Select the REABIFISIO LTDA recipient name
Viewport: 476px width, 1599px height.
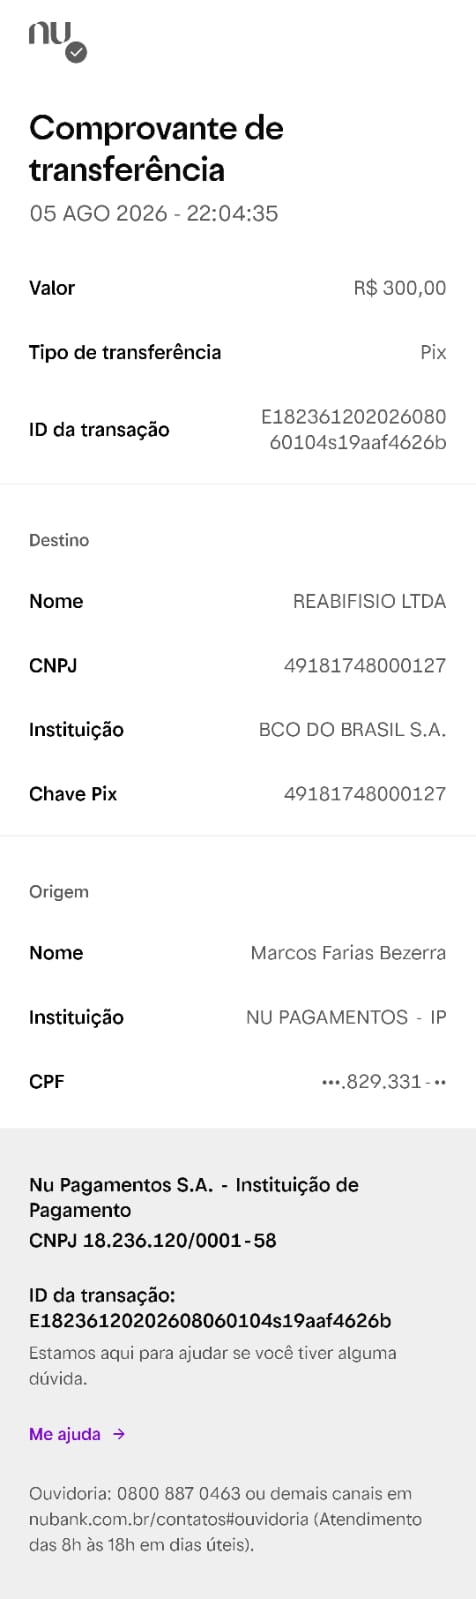pos(370,601)
